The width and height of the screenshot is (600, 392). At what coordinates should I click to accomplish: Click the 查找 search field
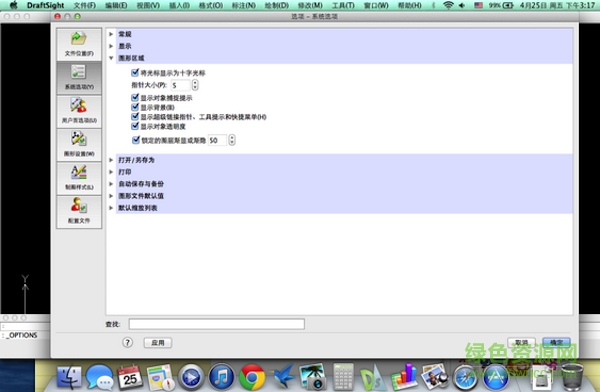point(217,324)
